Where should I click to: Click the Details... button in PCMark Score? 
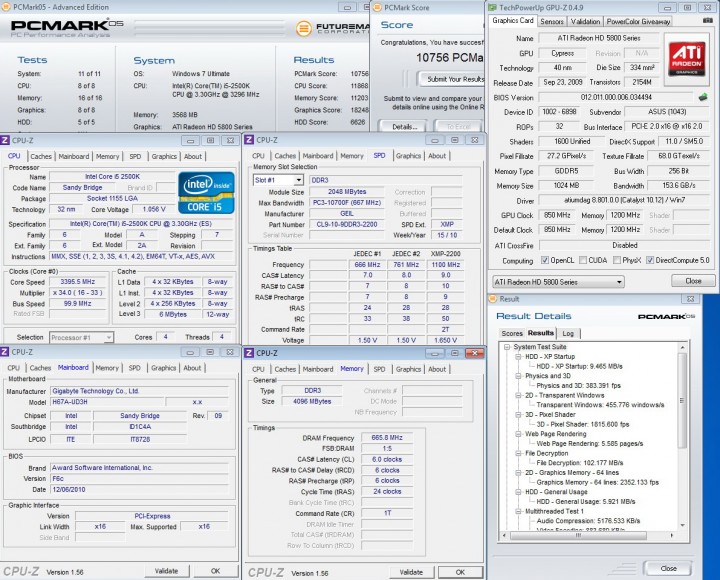pos(405,127)
